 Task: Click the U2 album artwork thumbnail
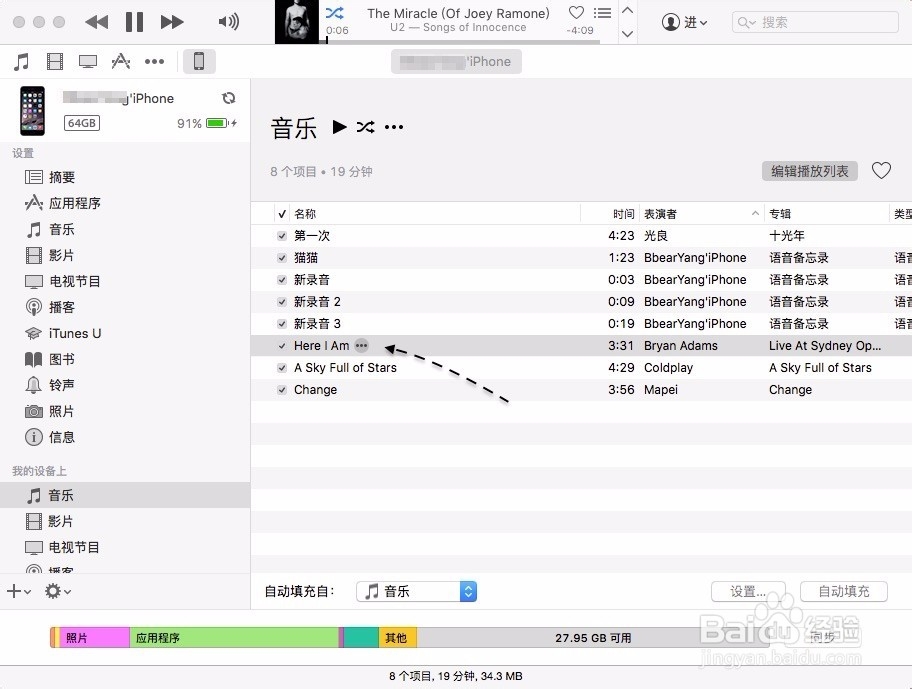tap(297, 22)
